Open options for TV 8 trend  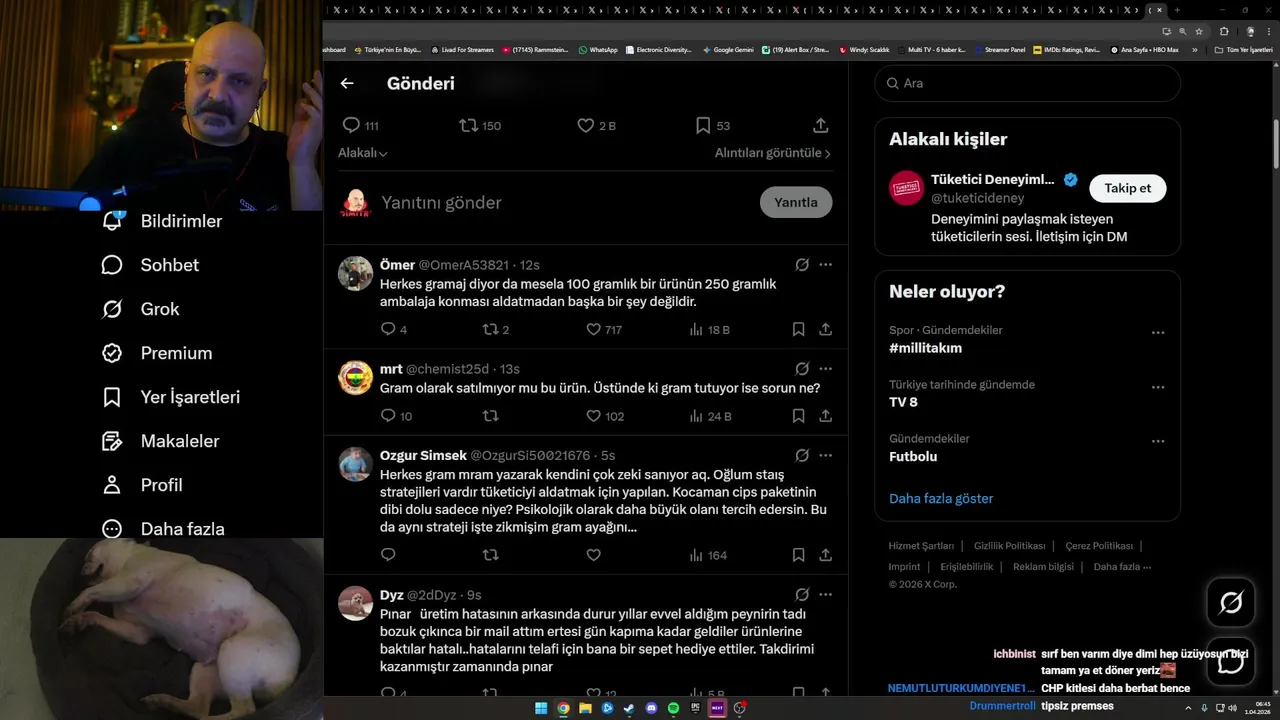pos(1158,387)
